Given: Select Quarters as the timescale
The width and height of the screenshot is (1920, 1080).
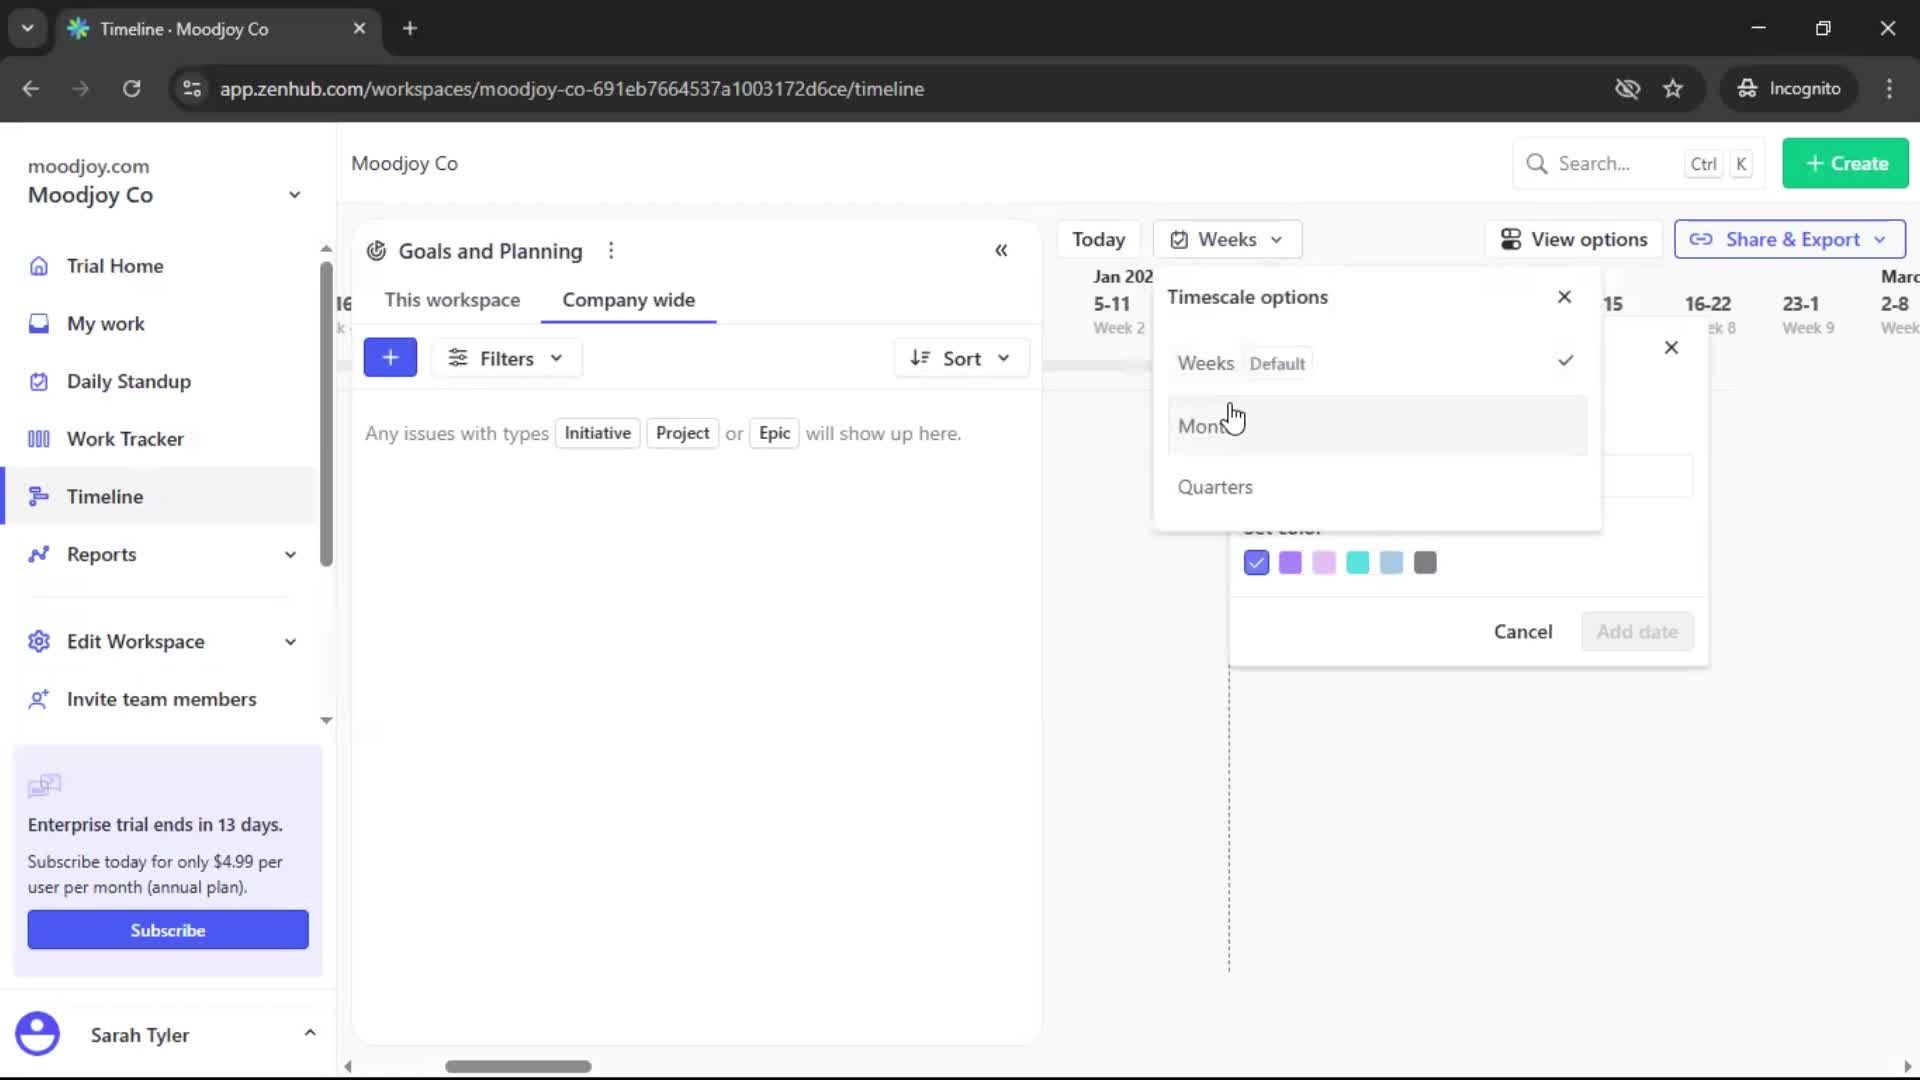Looking at the screenshot, I should 1215,487.
